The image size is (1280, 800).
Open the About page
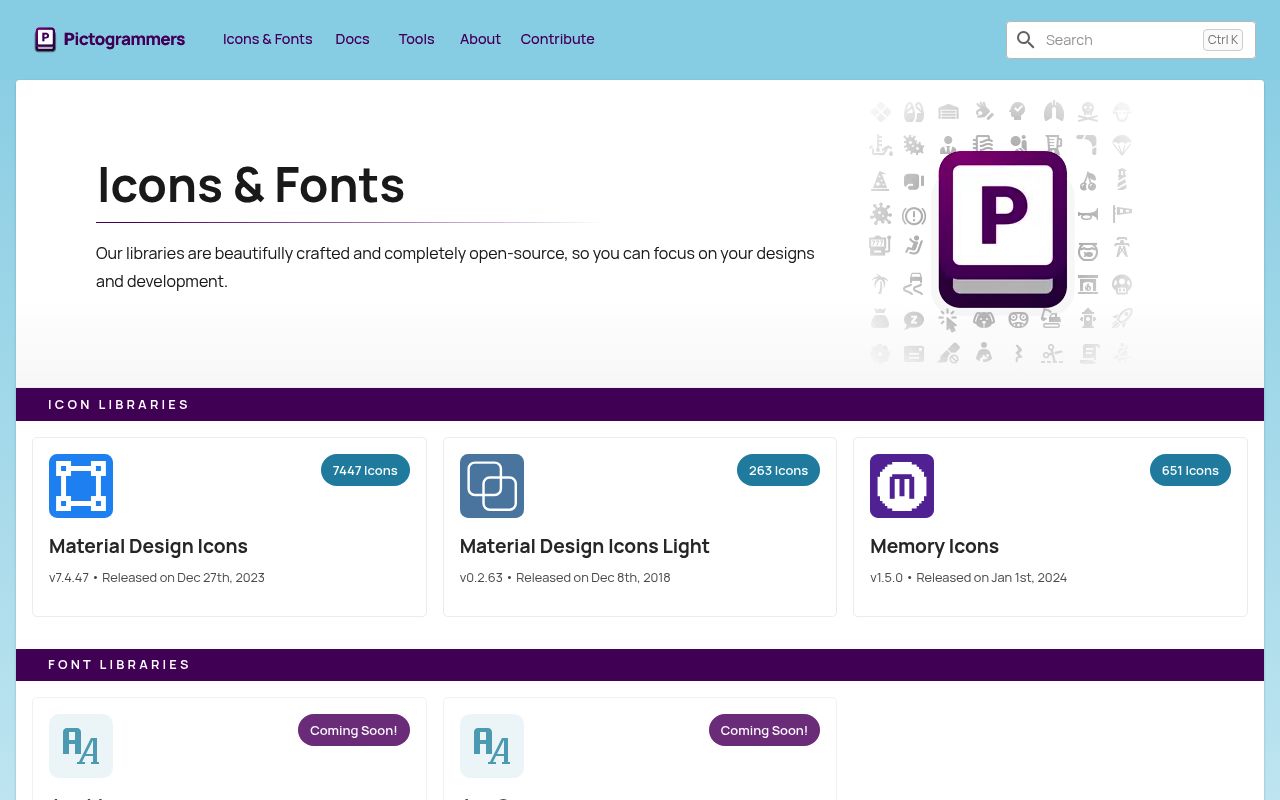coord(480,39)
